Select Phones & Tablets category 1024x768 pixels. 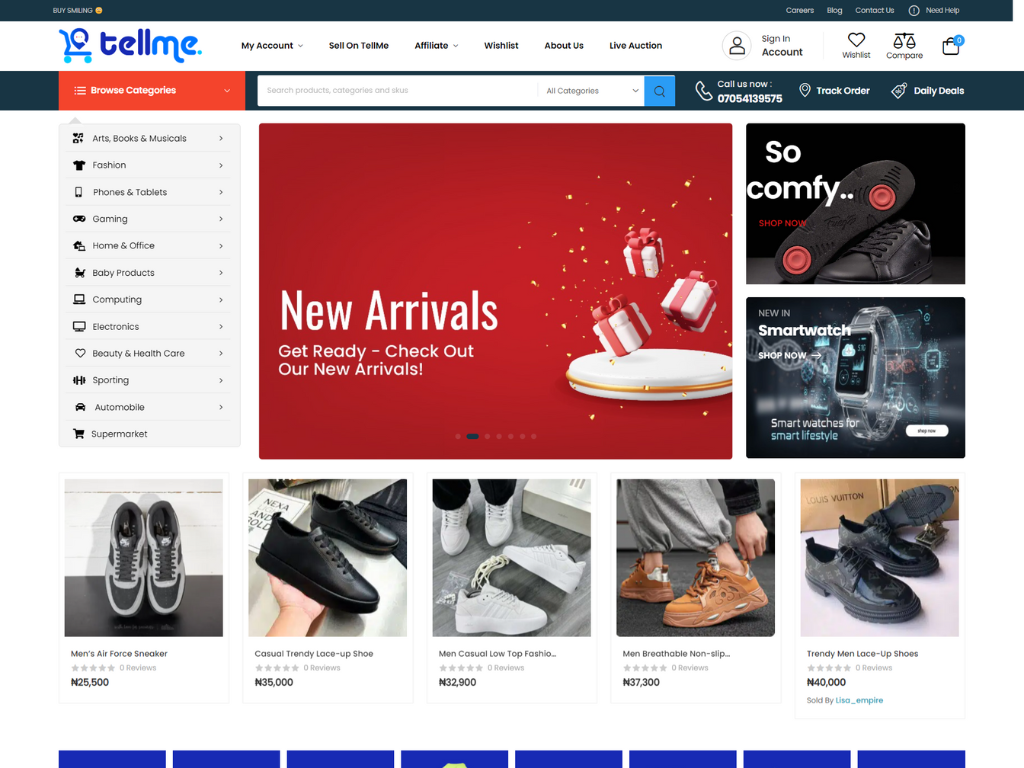pos(130,192)
